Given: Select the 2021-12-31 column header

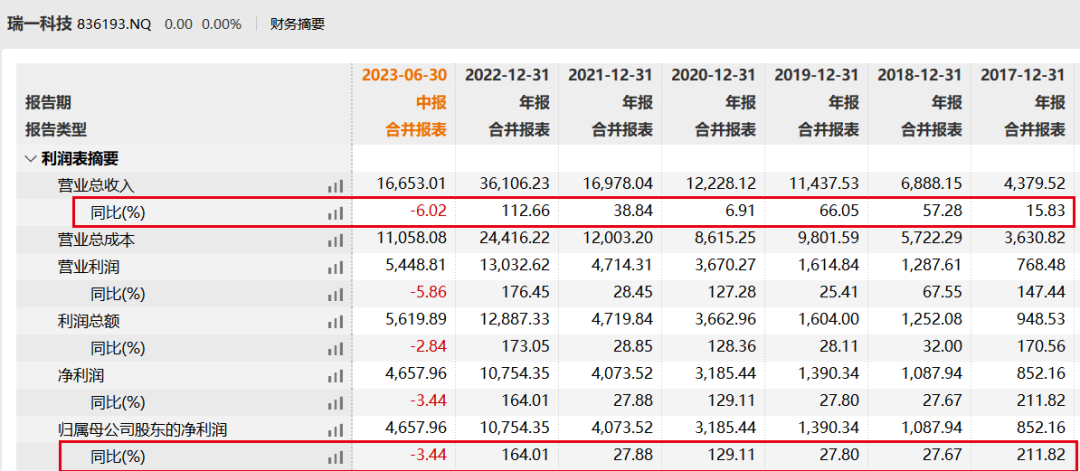Looking at the screenshot, I should point(610,74).
